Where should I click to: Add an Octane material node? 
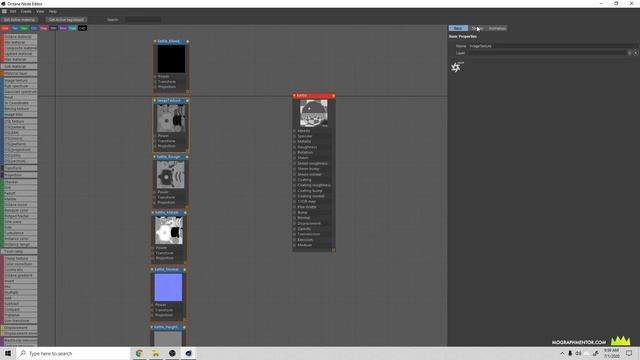[x=19, y=36]
